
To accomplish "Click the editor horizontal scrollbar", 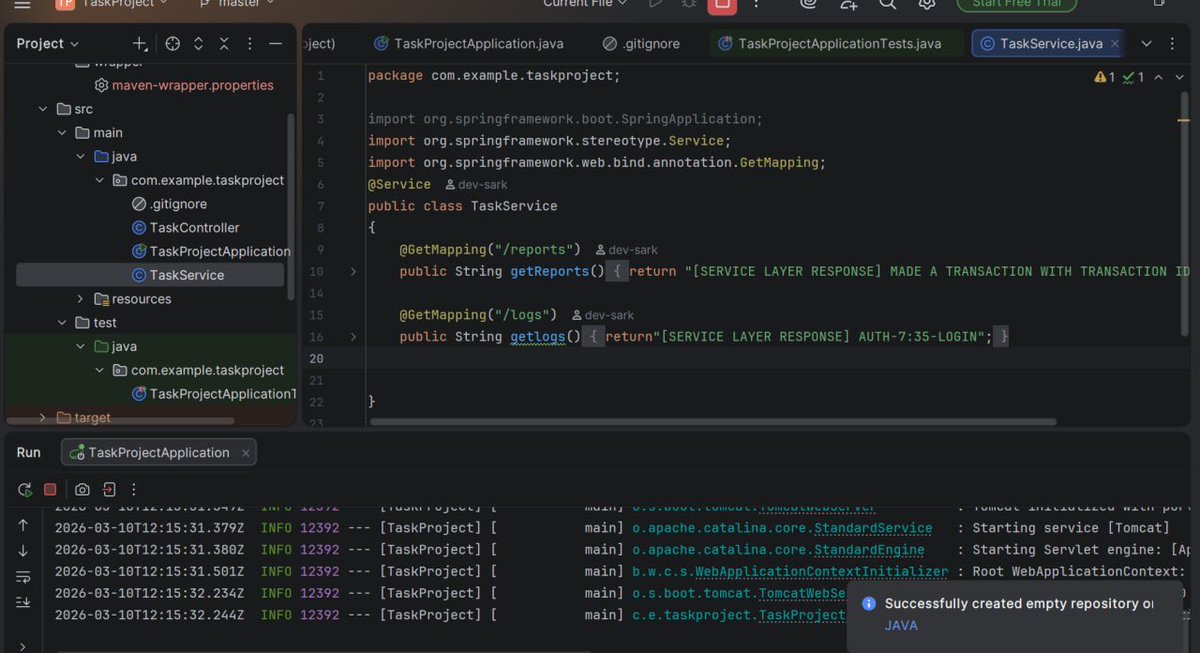I will [712, 422].
